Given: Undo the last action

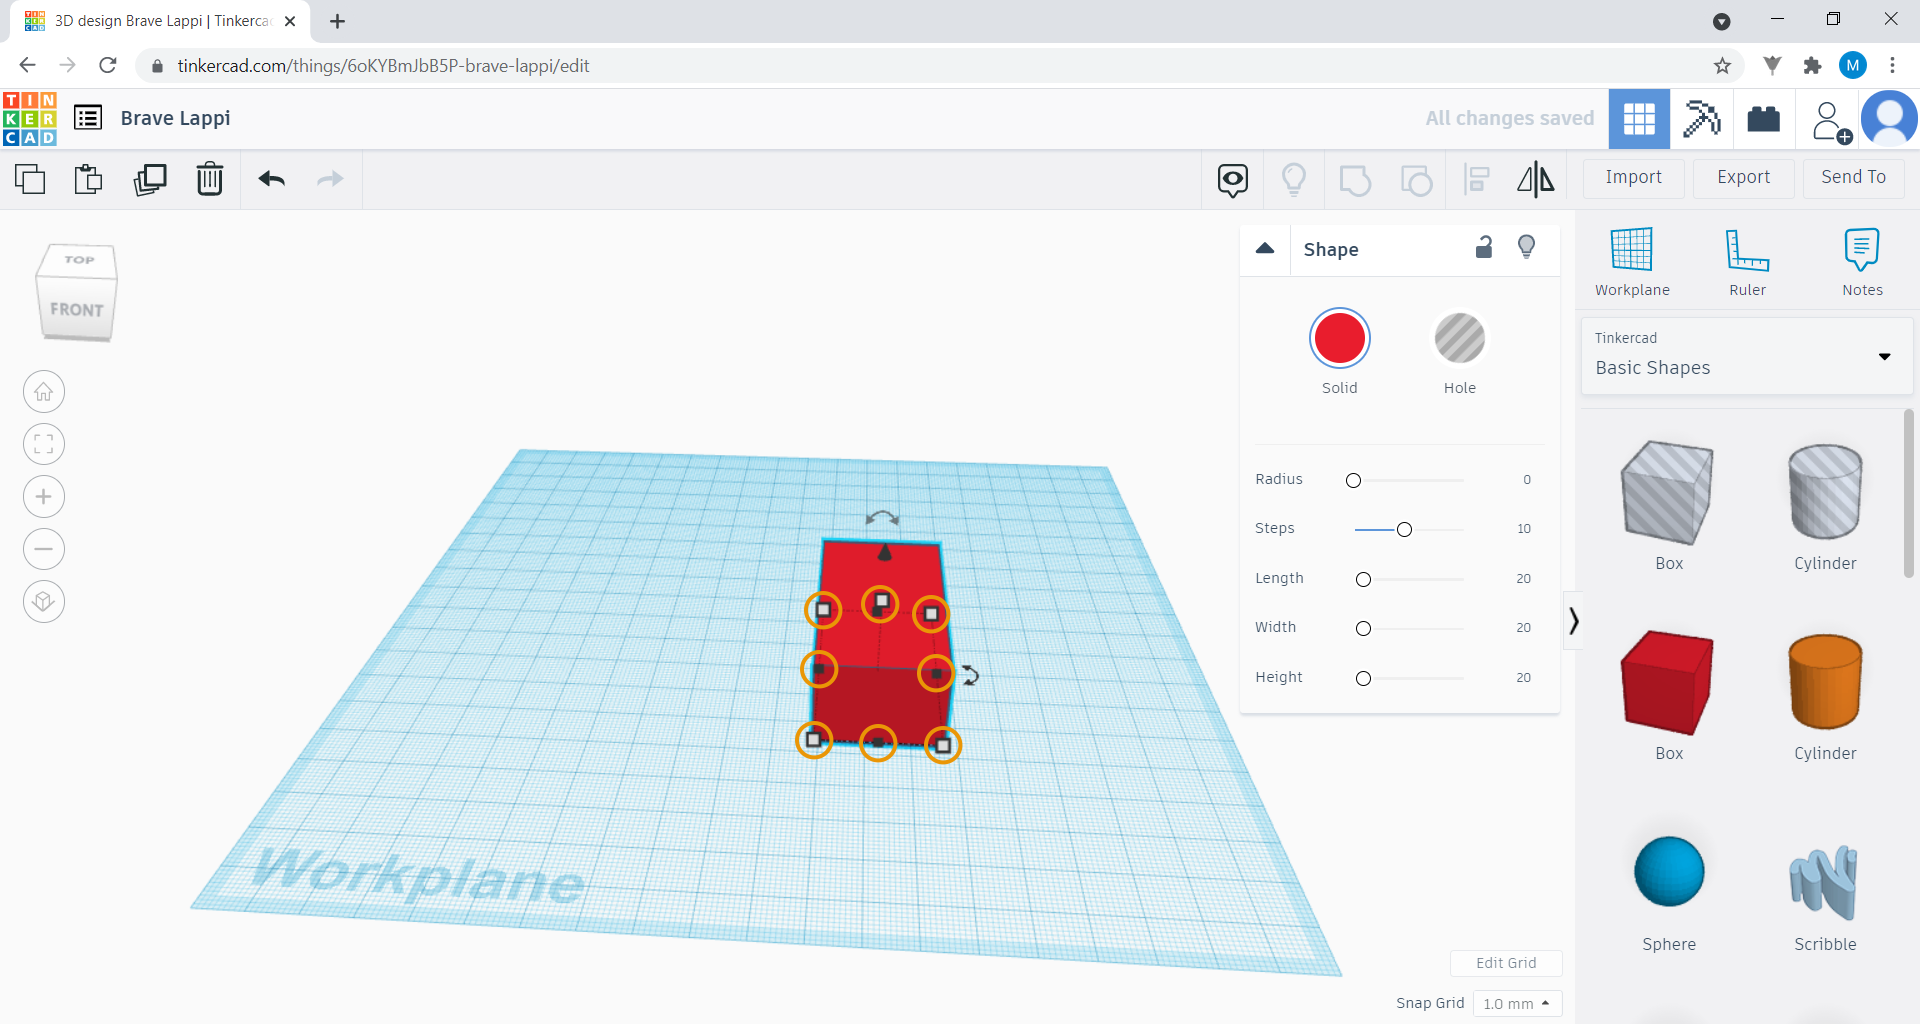Looking at the screenshot, I should [272, 179].
